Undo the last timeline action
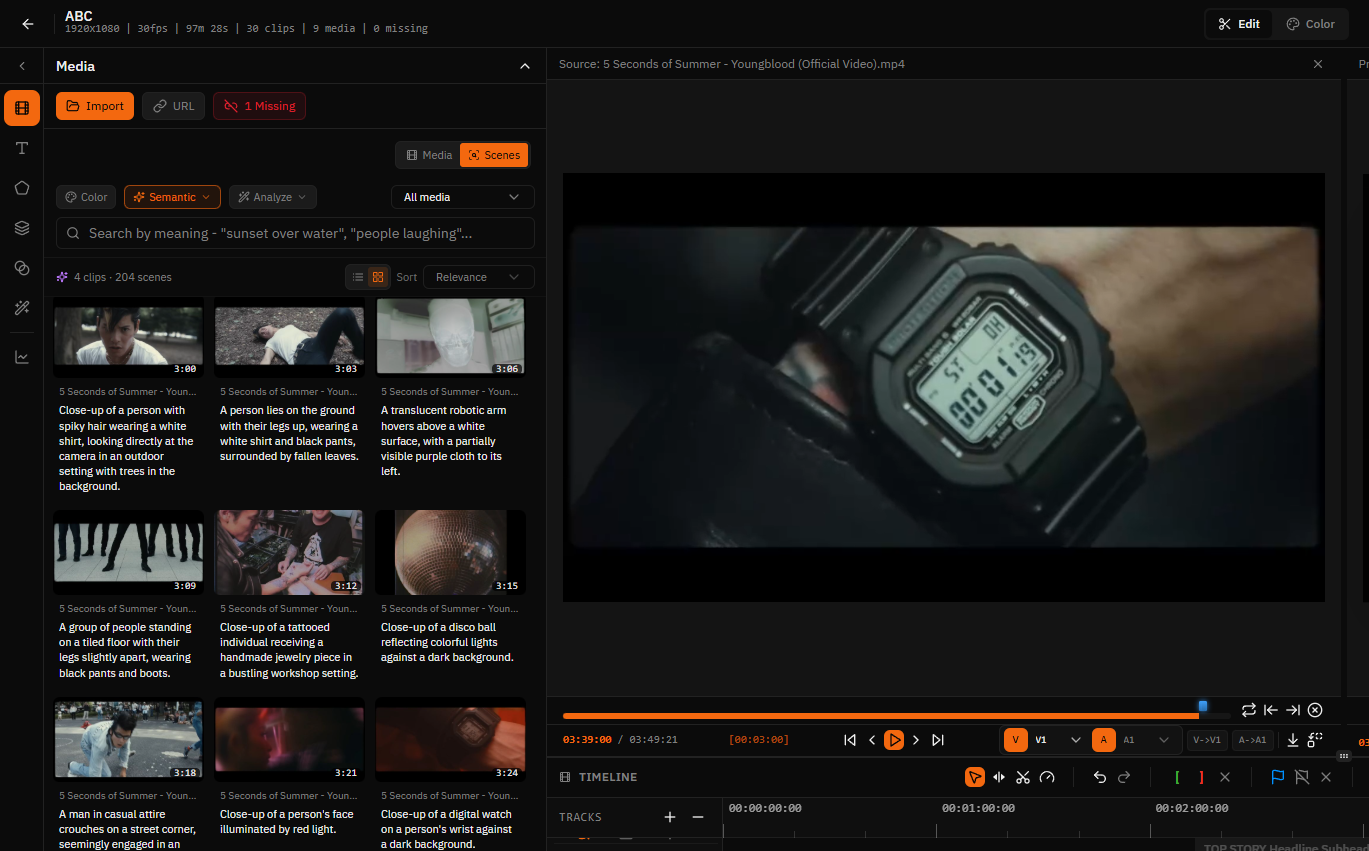The height and width of the screenshot is (851, 1369). [x=1100, y=777]
